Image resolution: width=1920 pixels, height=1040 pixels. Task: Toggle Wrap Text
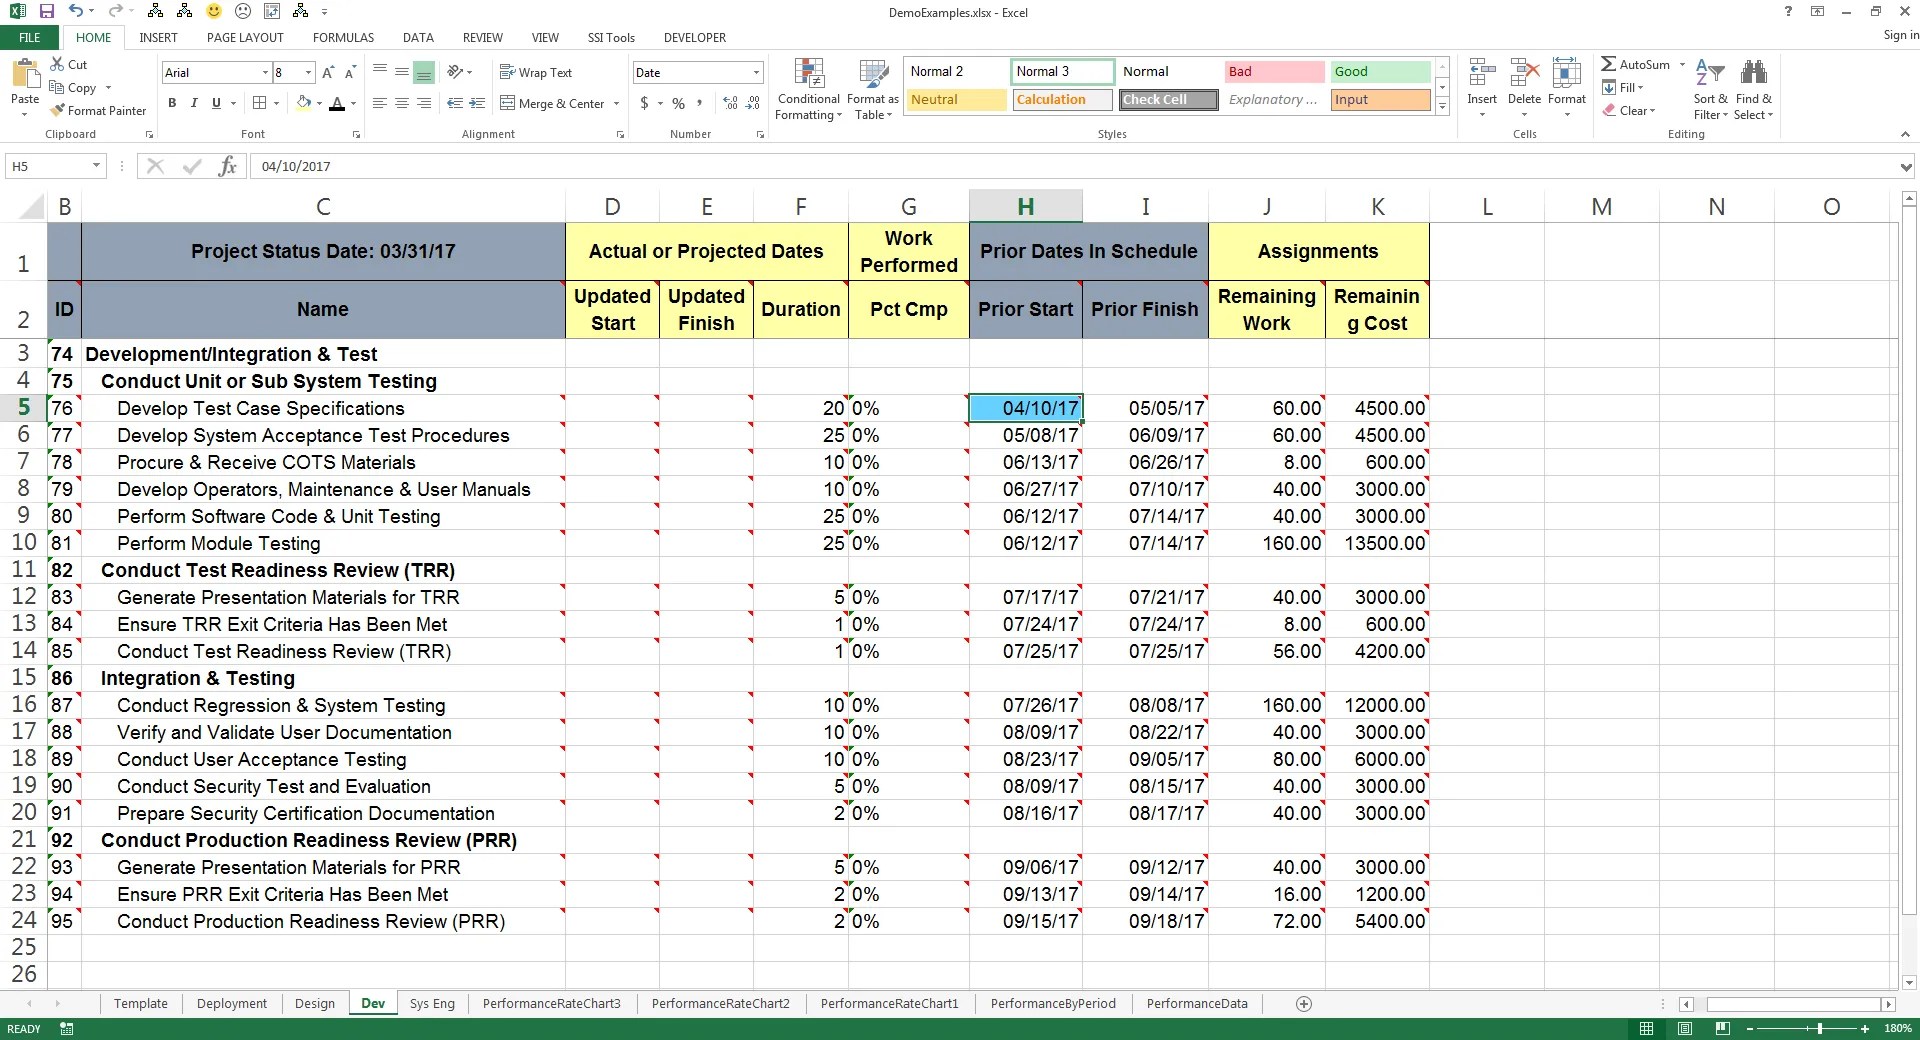point(536,72)
